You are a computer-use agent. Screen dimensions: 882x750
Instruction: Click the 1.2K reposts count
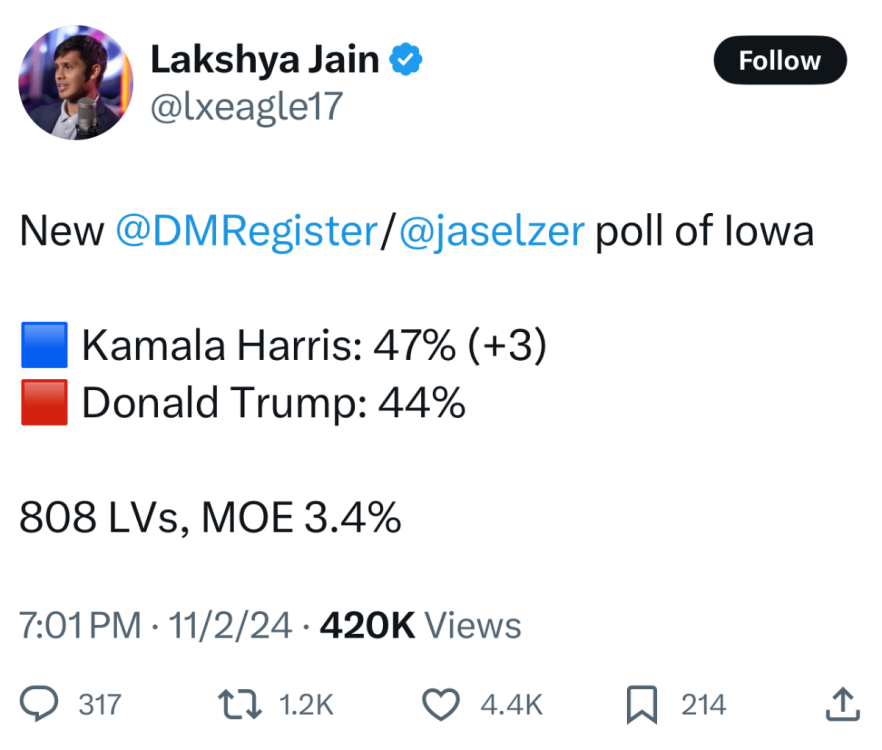tap(306, 705)
